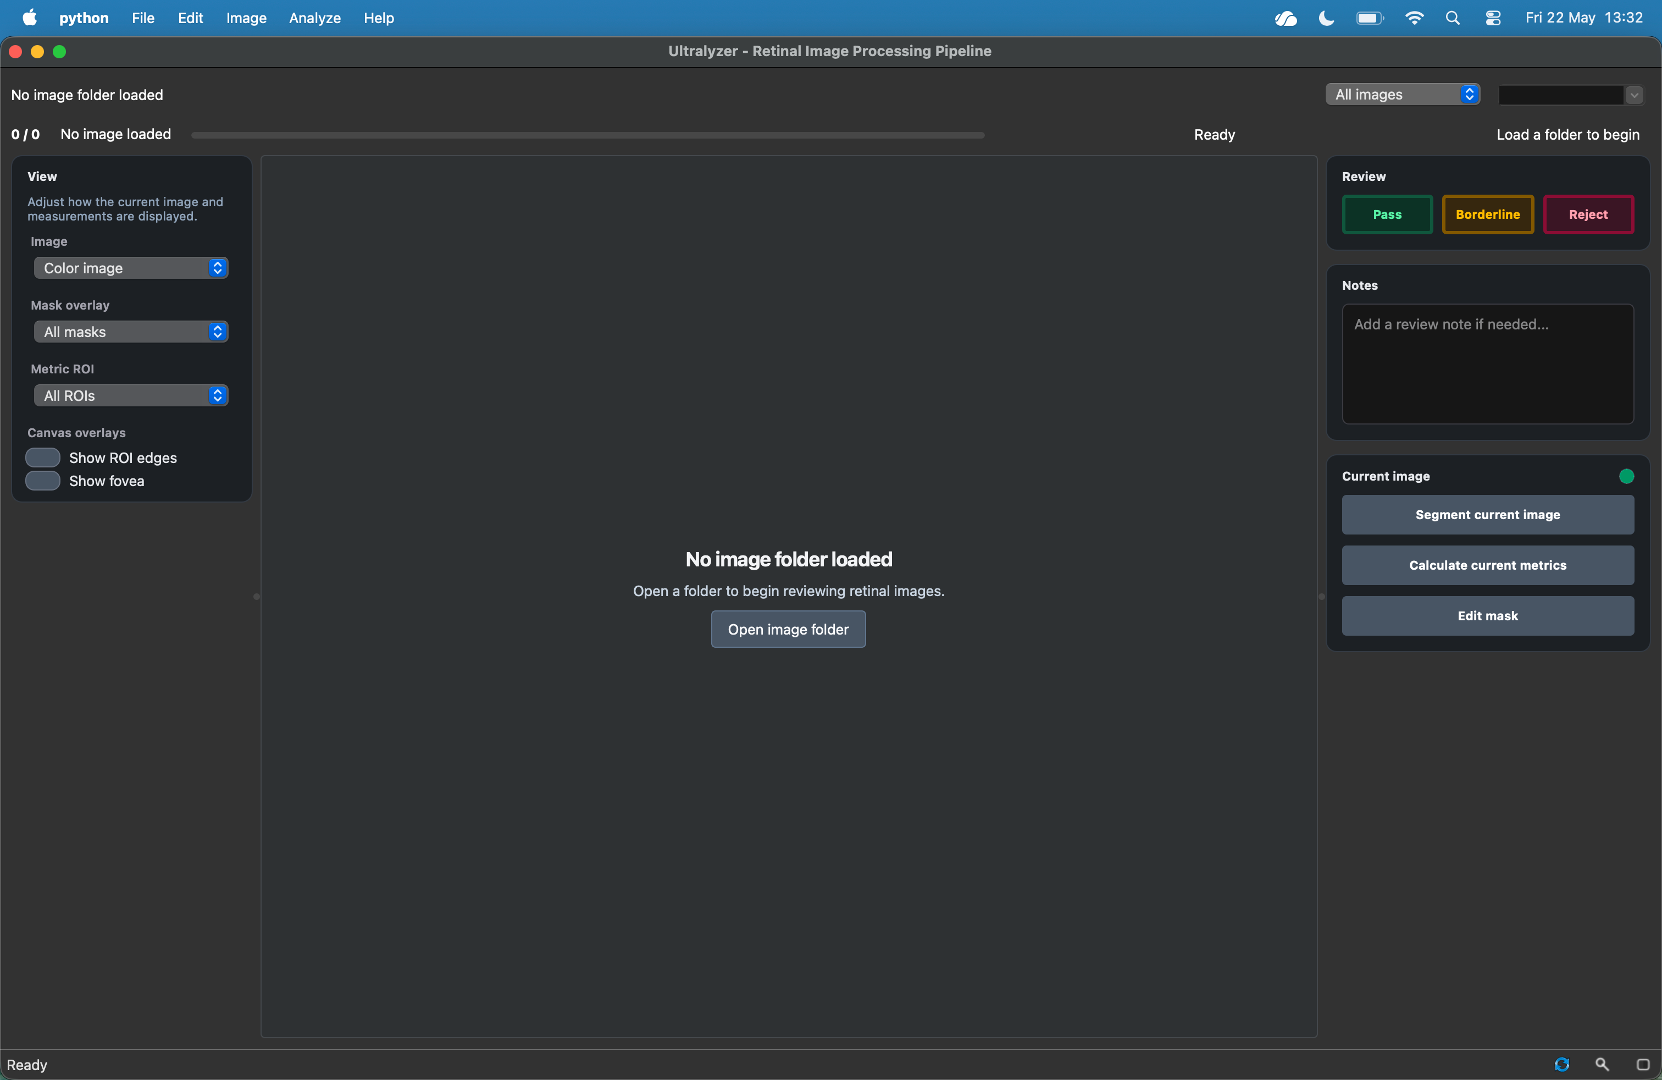The height and width of the screenshot is (1080, 1662).
Task: Open the Apple menu
Action: coord(29,17)
